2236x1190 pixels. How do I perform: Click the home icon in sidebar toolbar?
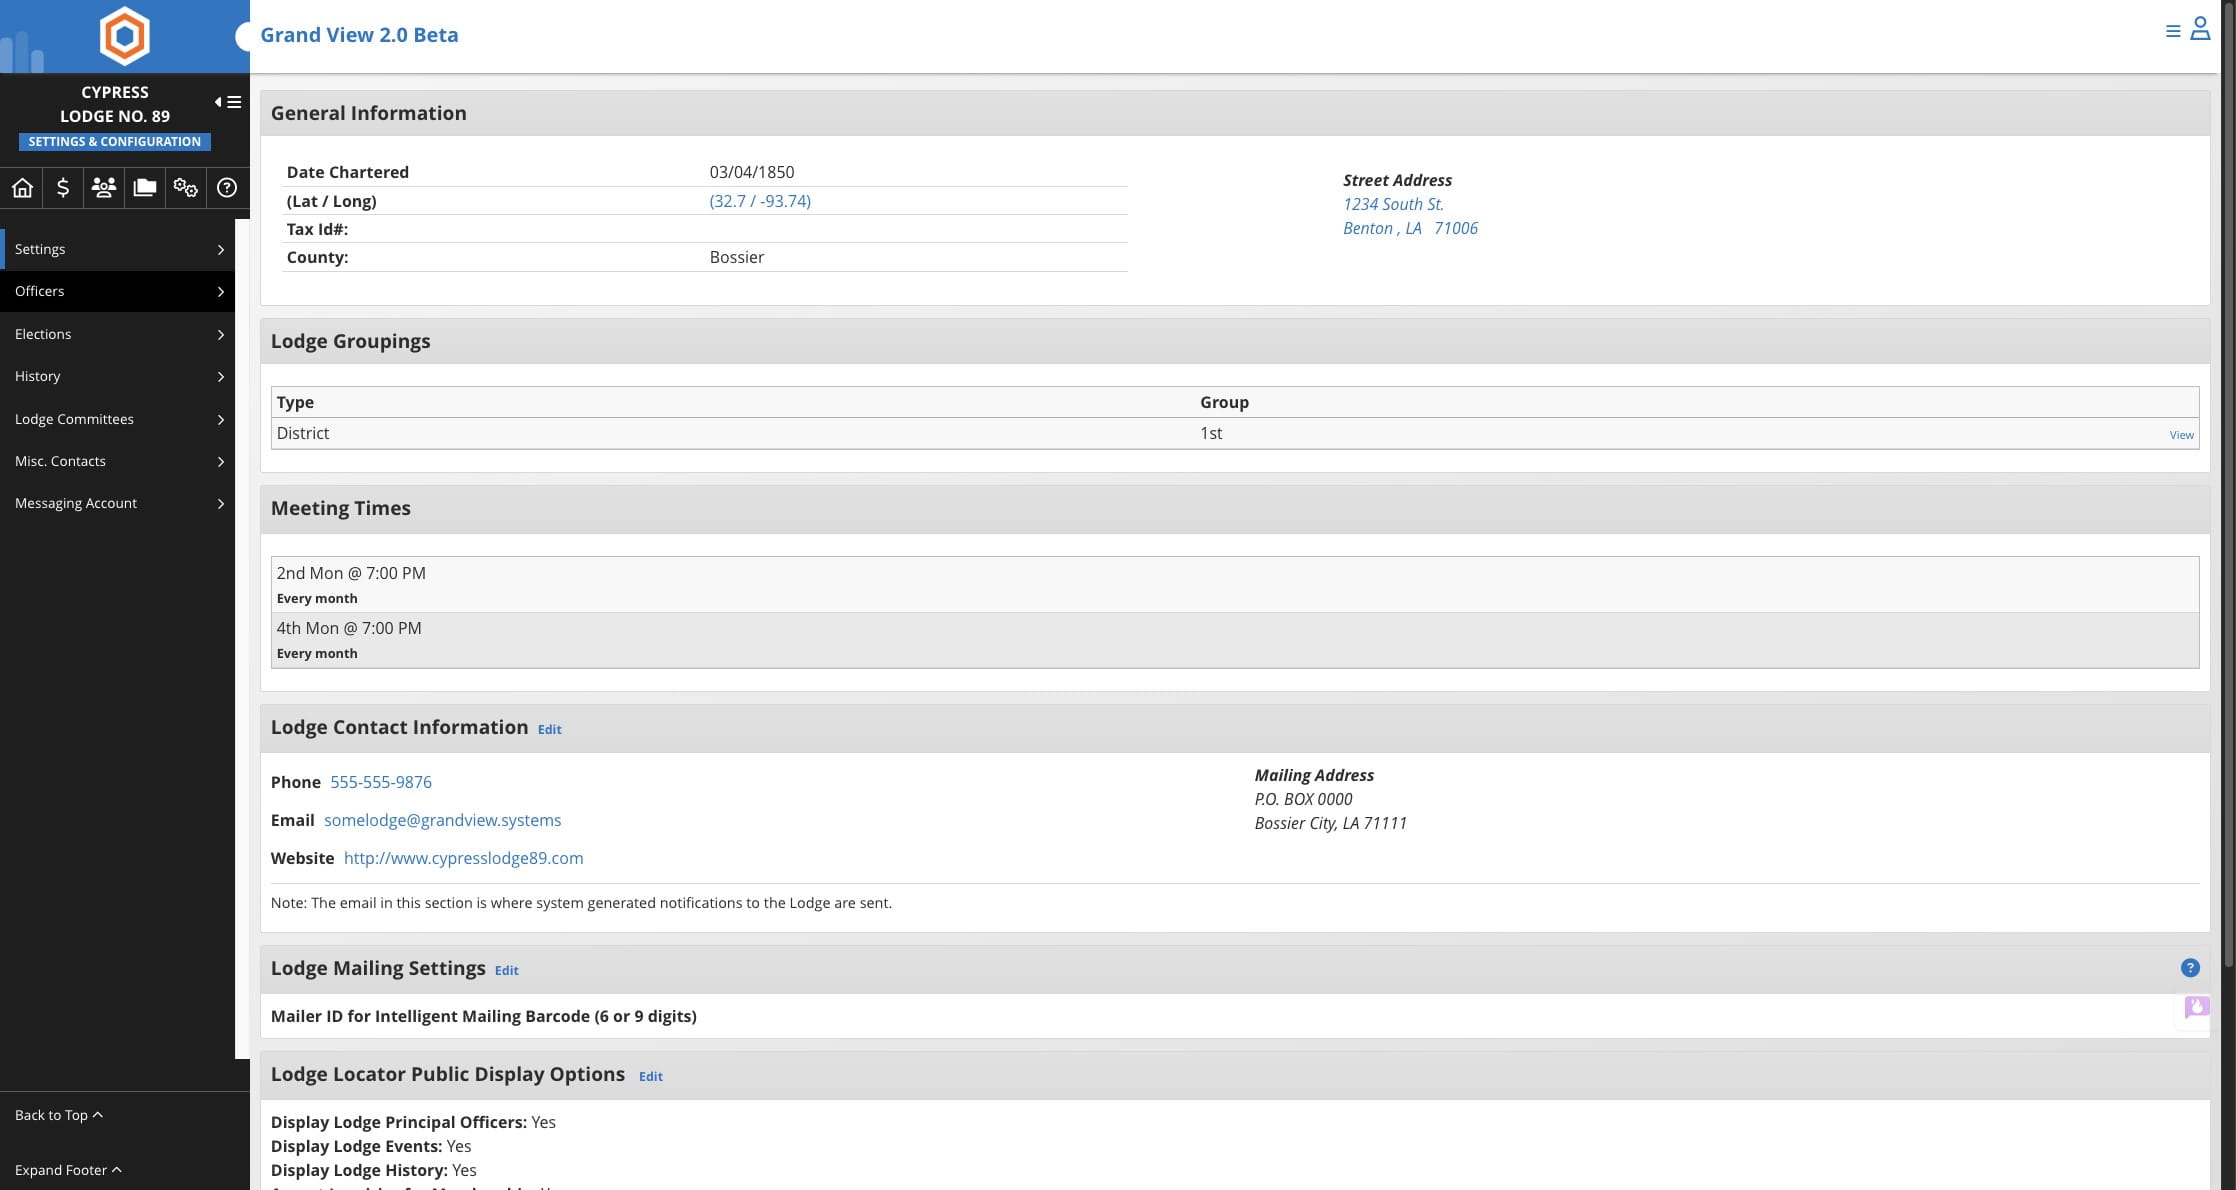[x=22, y=188]
